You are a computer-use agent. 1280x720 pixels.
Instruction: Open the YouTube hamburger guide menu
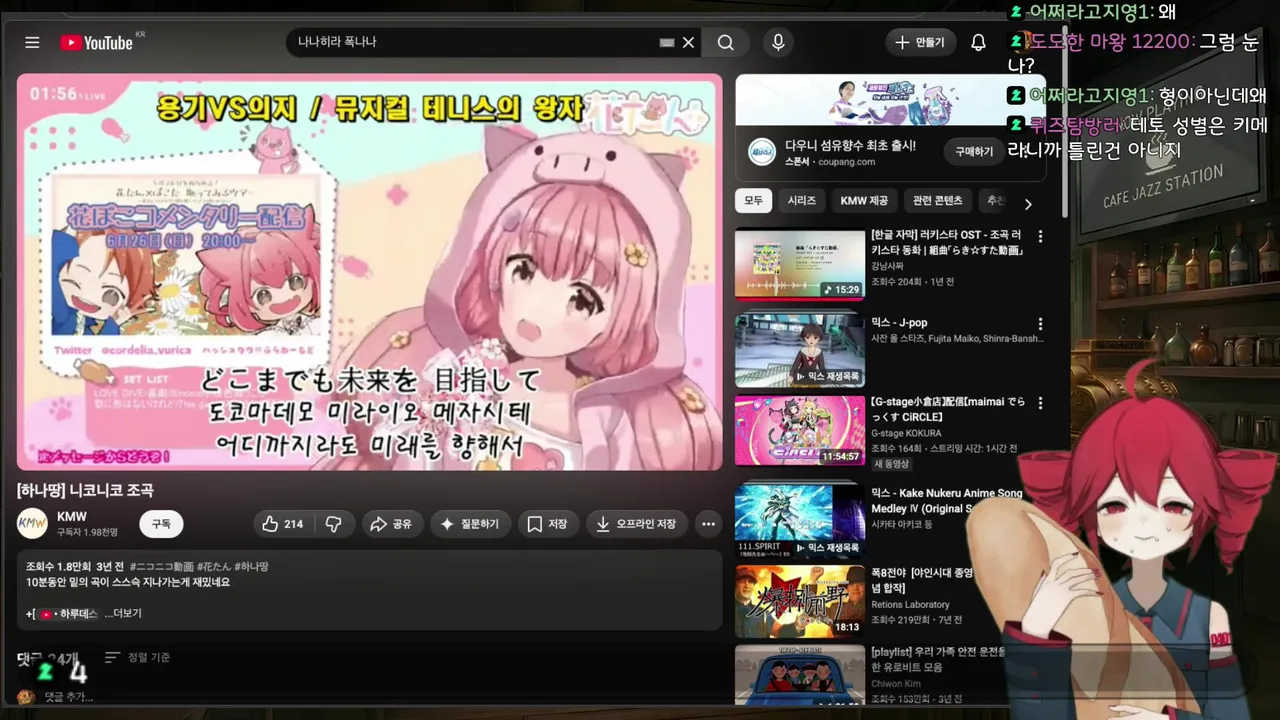[32, 42]
